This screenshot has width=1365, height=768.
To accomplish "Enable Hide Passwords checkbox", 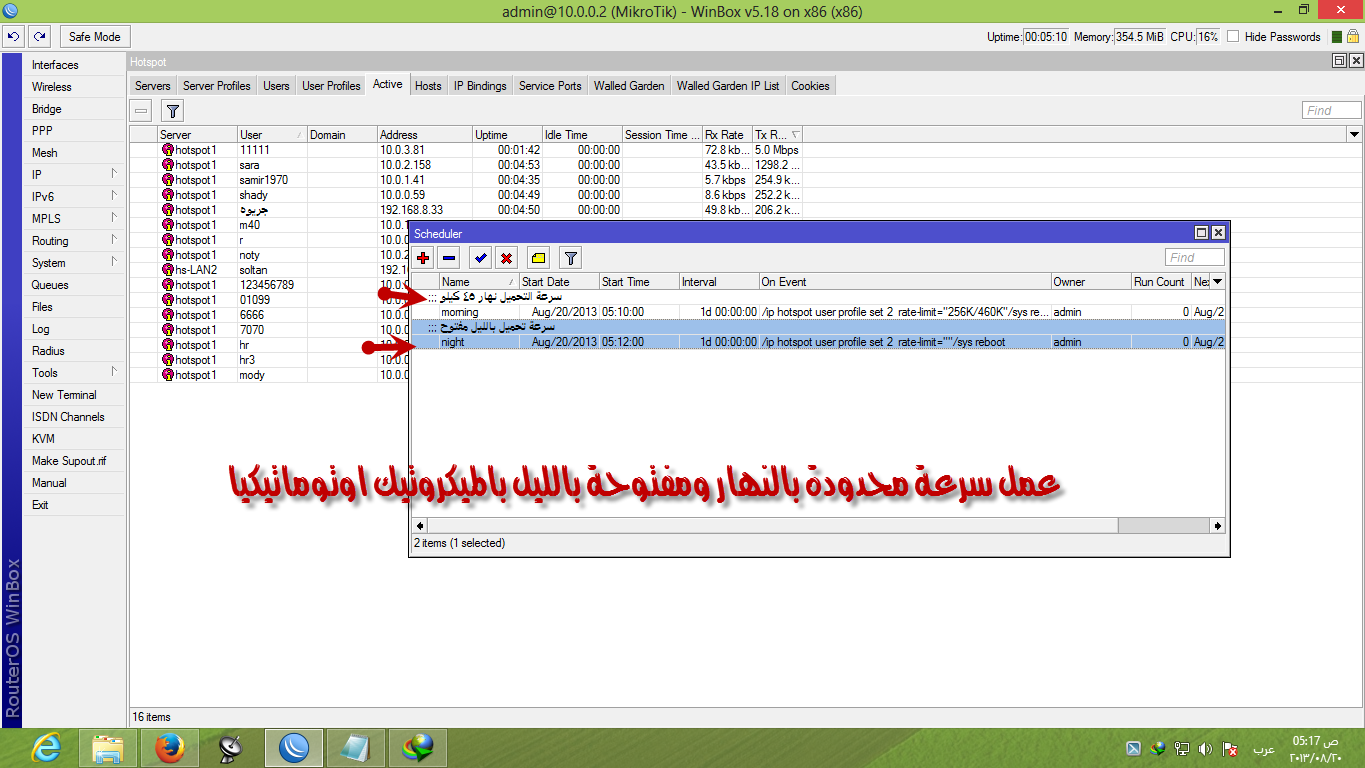I will (x=1234, y=37).
